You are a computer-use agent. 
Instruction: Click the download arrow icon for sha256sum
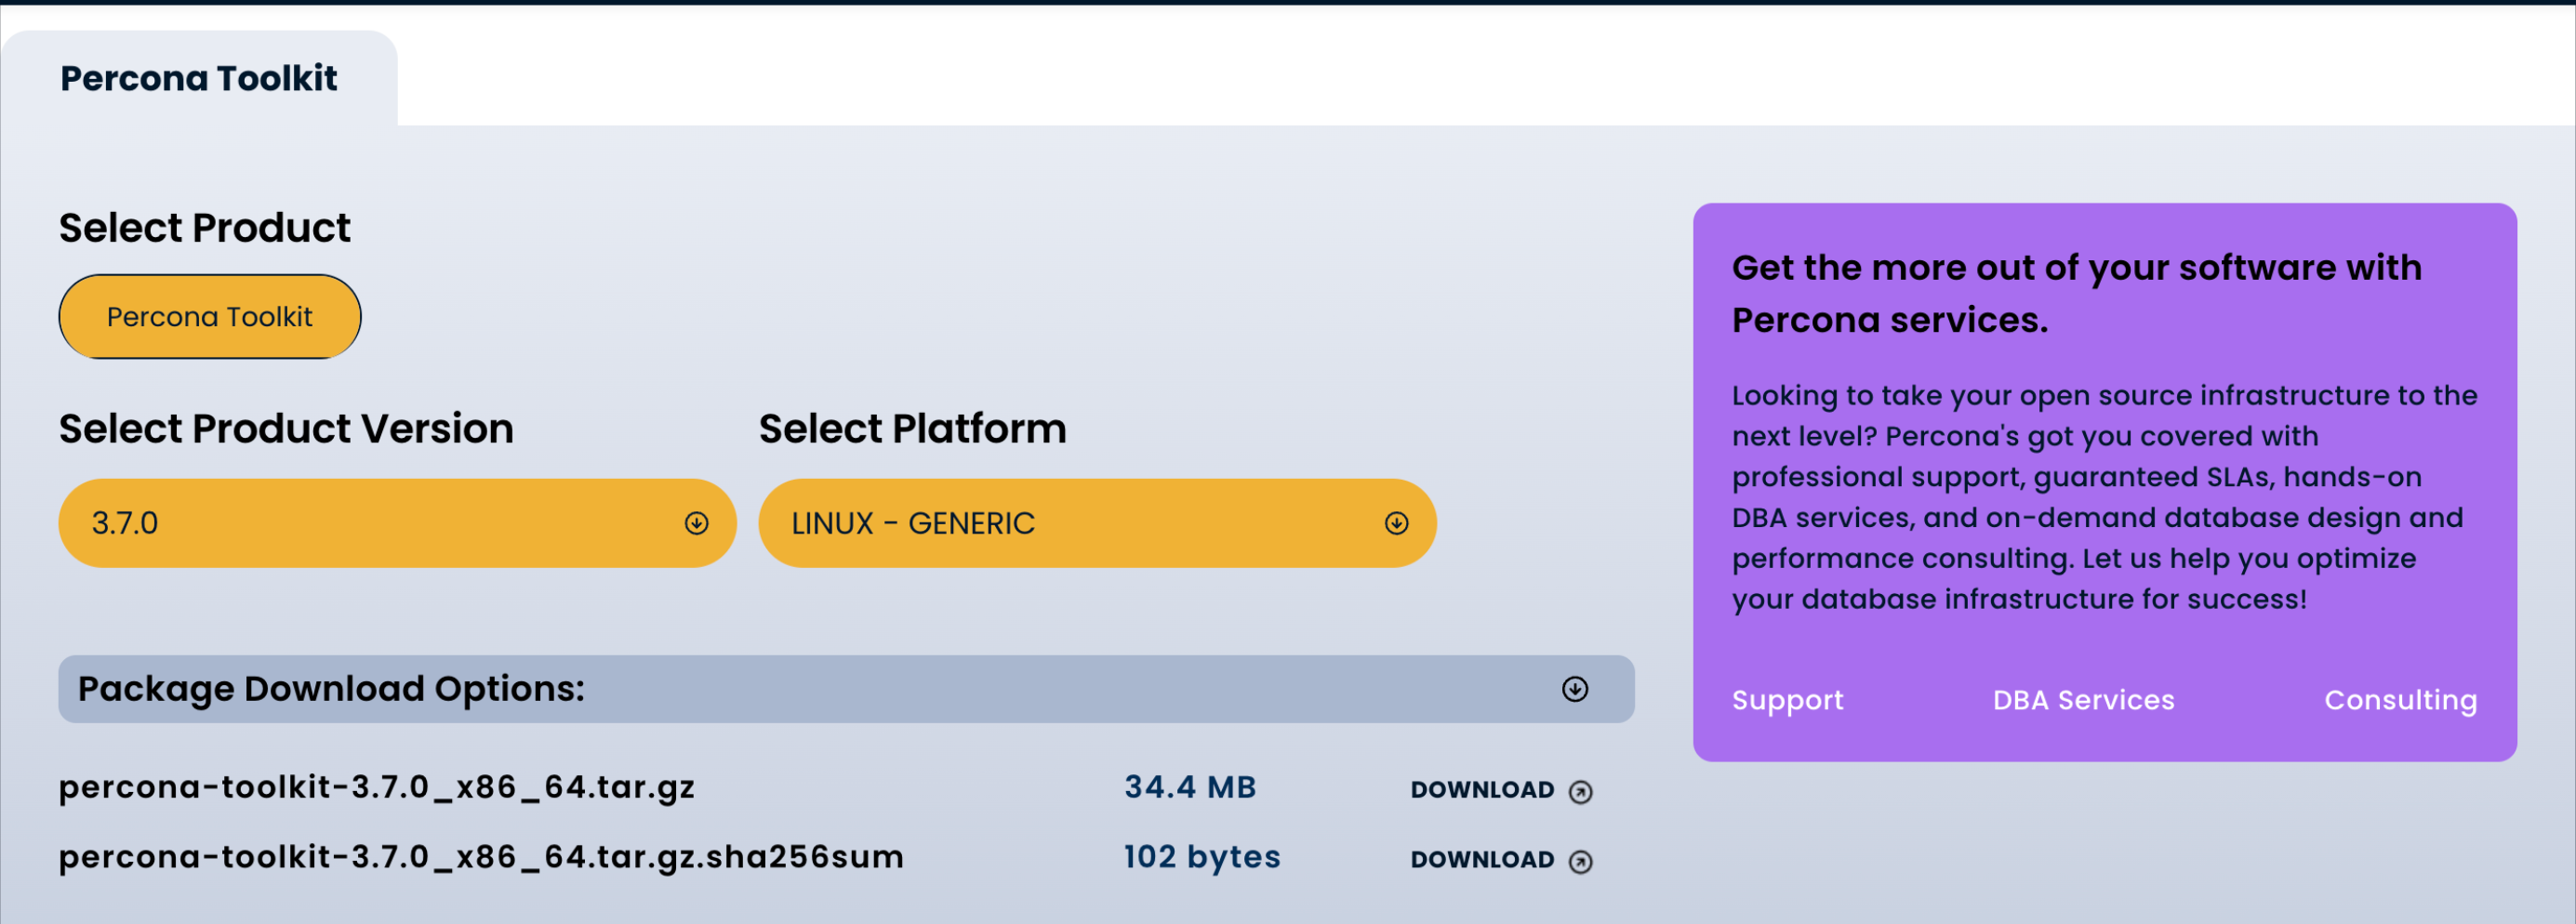pos(1580,862)
